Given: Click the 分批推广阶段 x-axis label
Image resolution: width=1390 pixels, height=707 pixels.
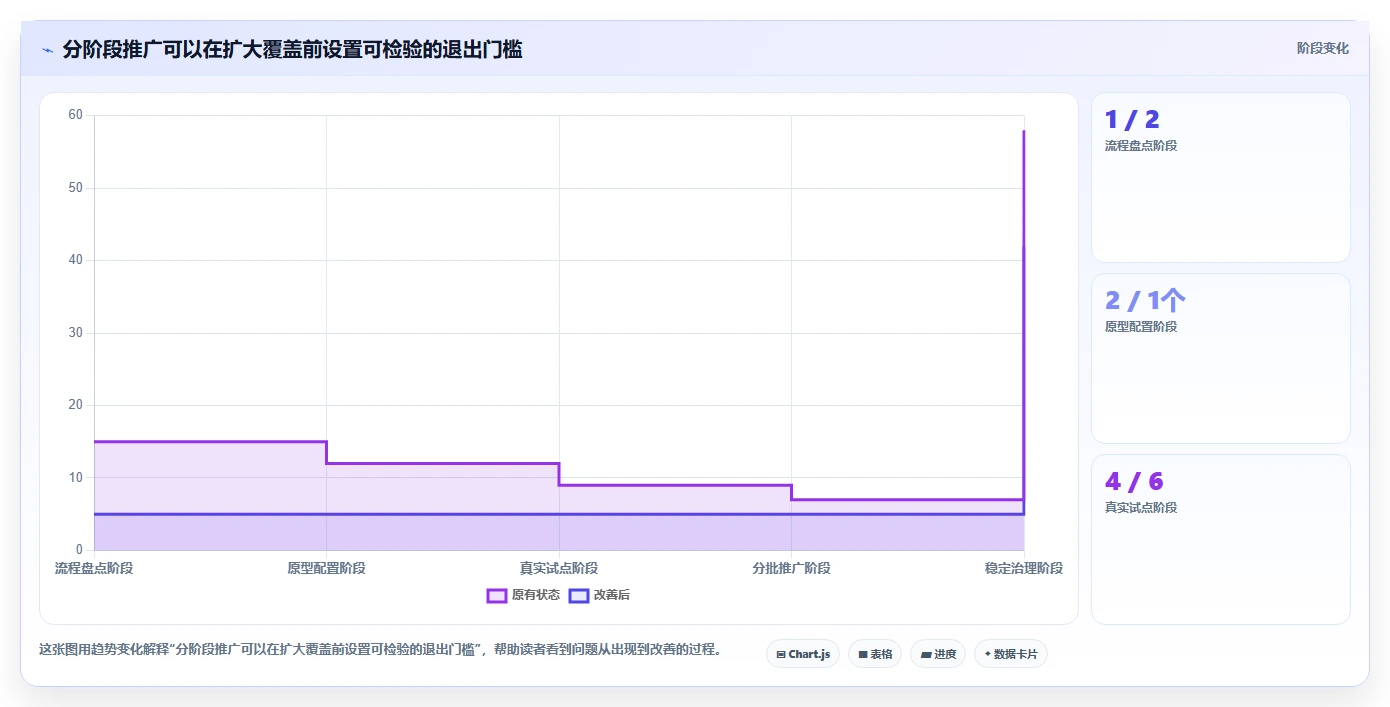Looking at the screenshot, I should tap(791, 568).
